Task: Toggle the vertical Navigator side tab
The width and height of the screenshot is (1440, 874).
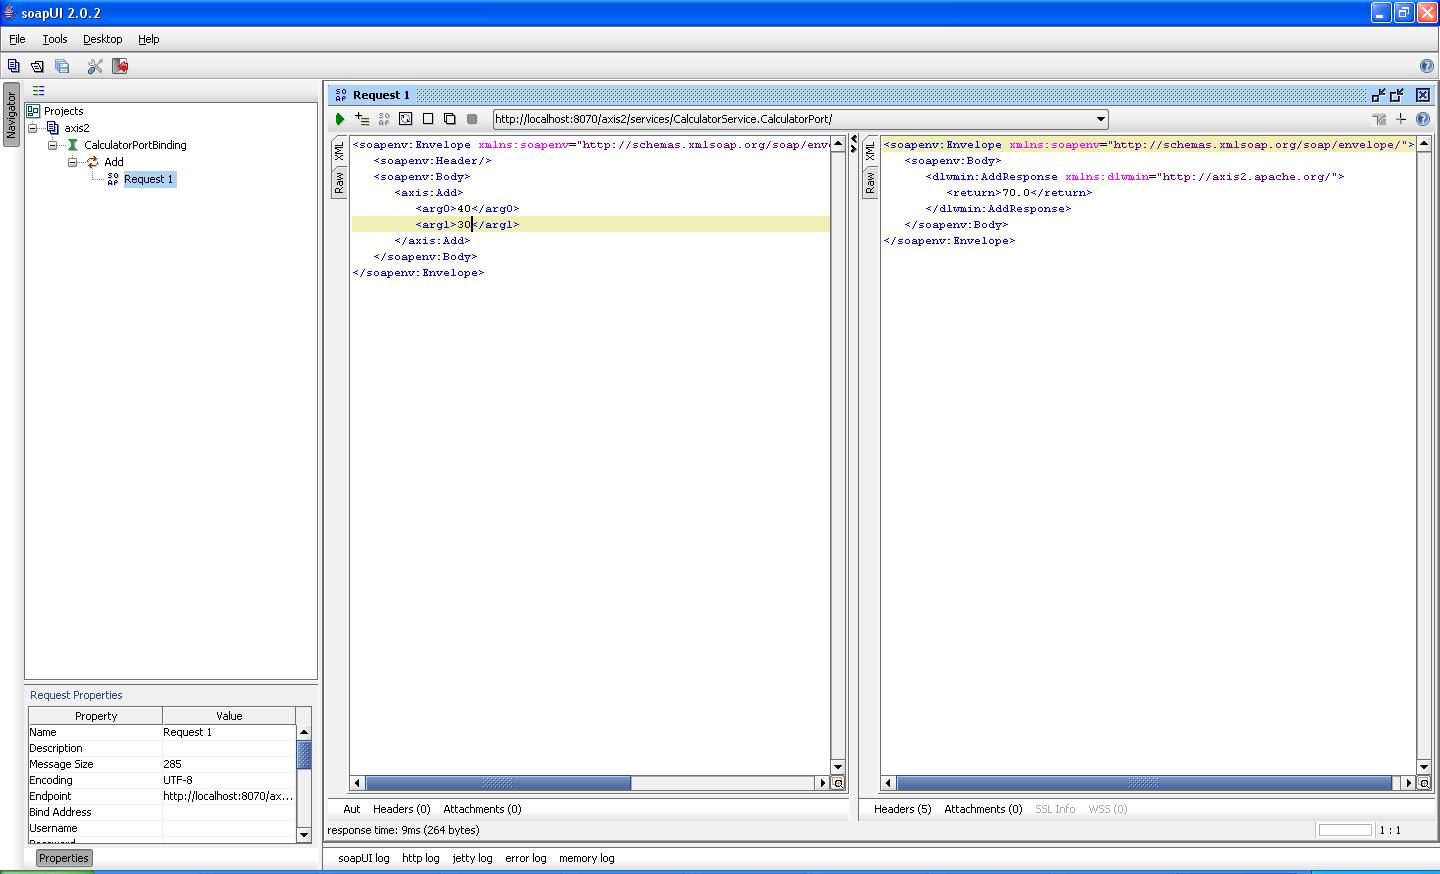Action: click(11, 115)
